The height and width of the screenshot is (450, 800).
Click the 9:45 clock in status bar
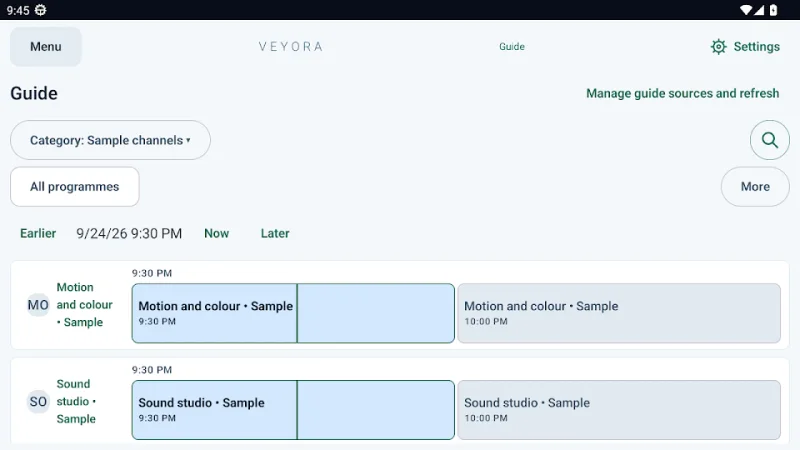(x=18, y=10)
